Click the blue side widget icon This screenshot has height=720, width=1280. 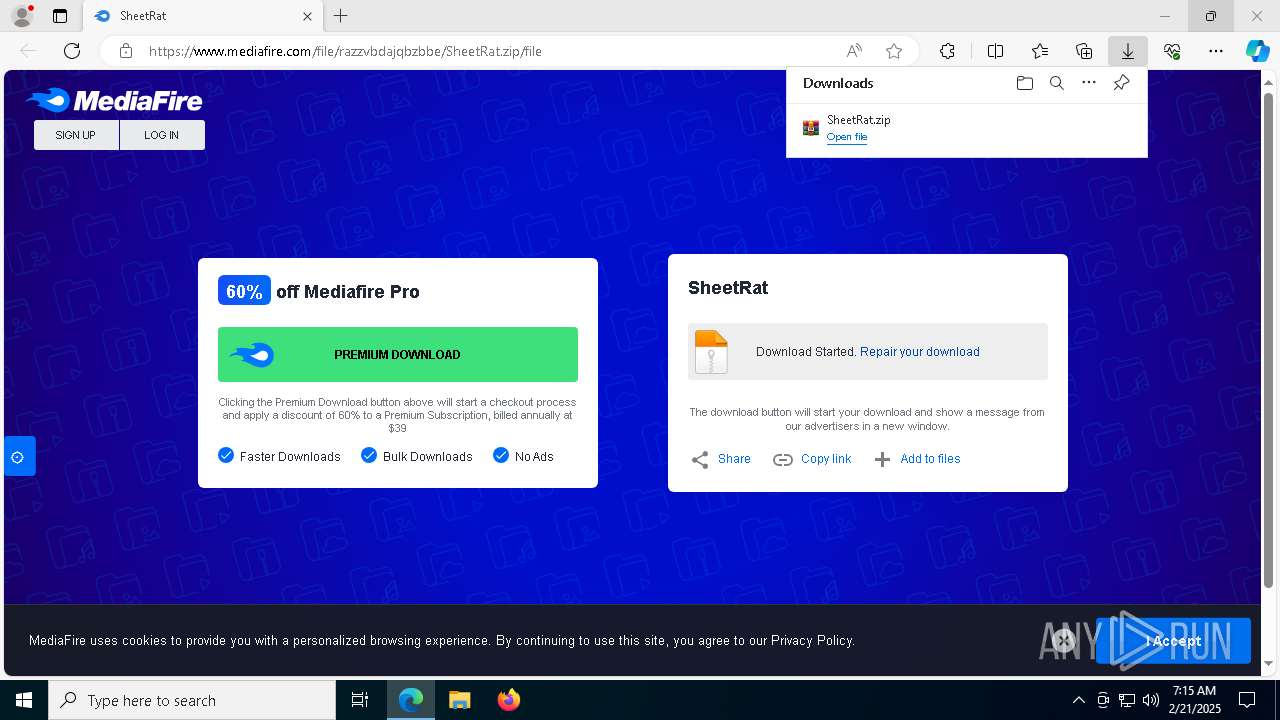pyautogui.click(x=18, y=457)
